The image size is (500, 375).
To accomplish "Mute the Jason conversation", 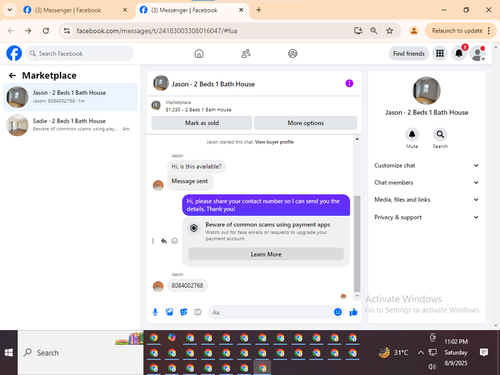I will coord(412,134).
